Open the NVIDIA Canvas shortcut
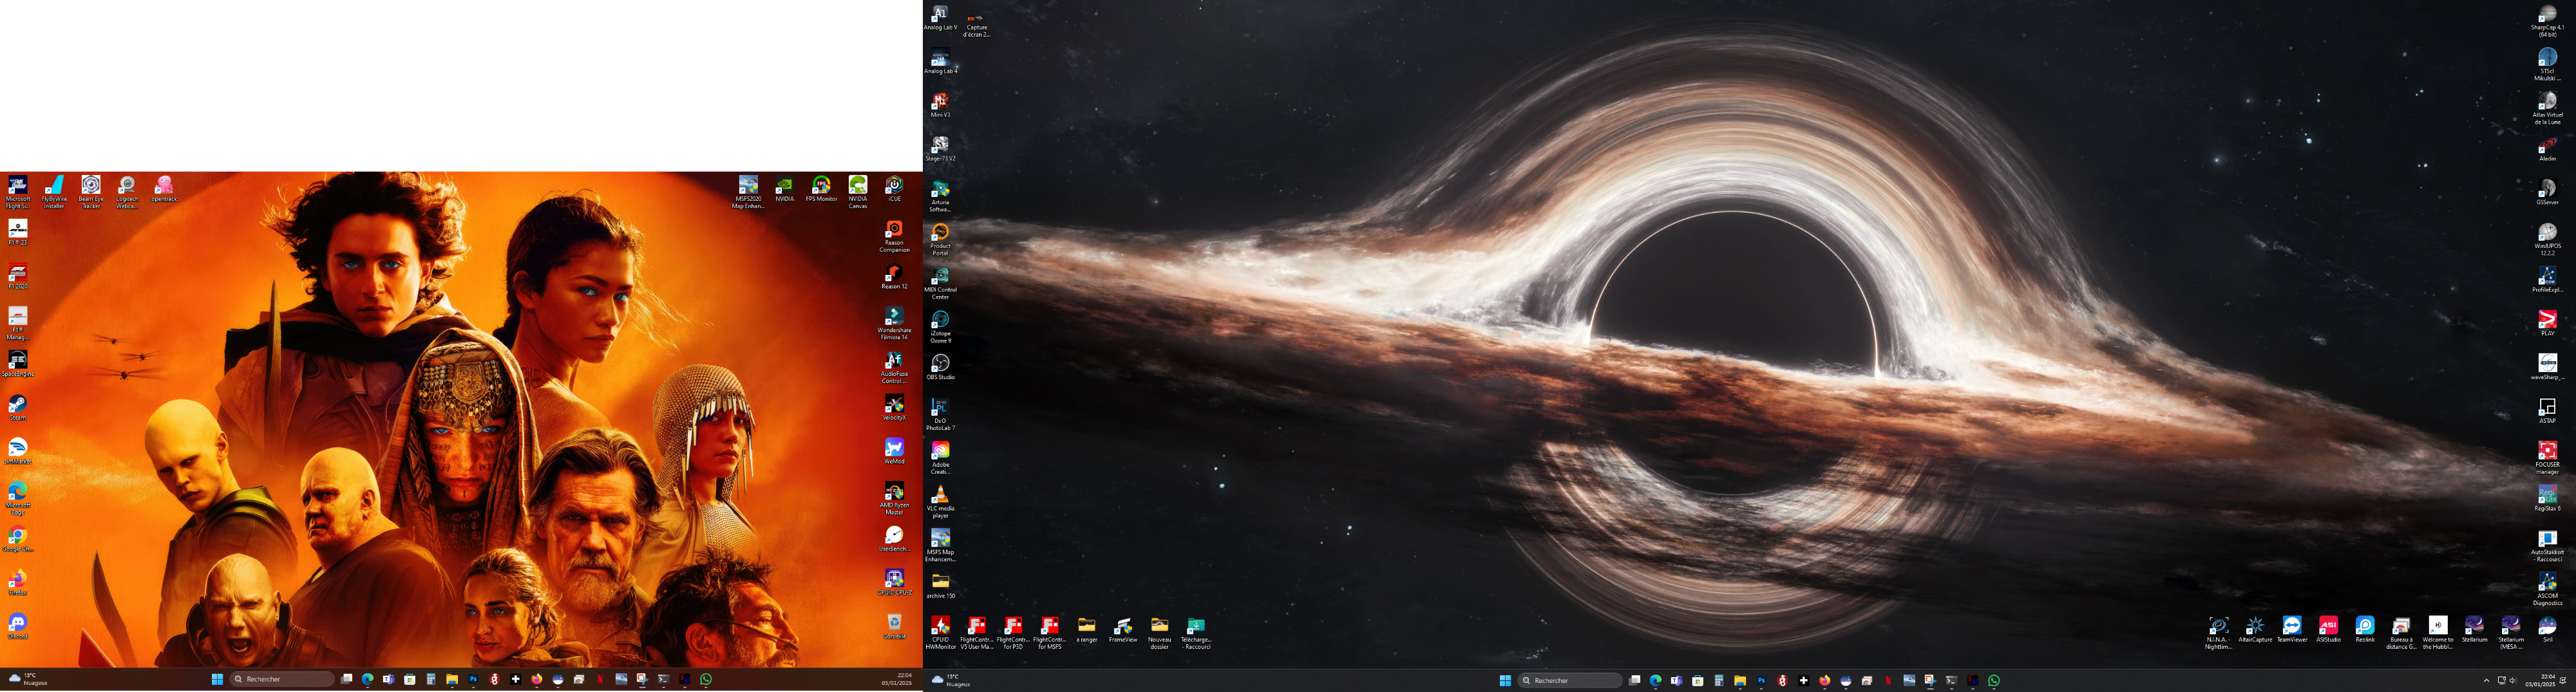 [x=858, y=192]
